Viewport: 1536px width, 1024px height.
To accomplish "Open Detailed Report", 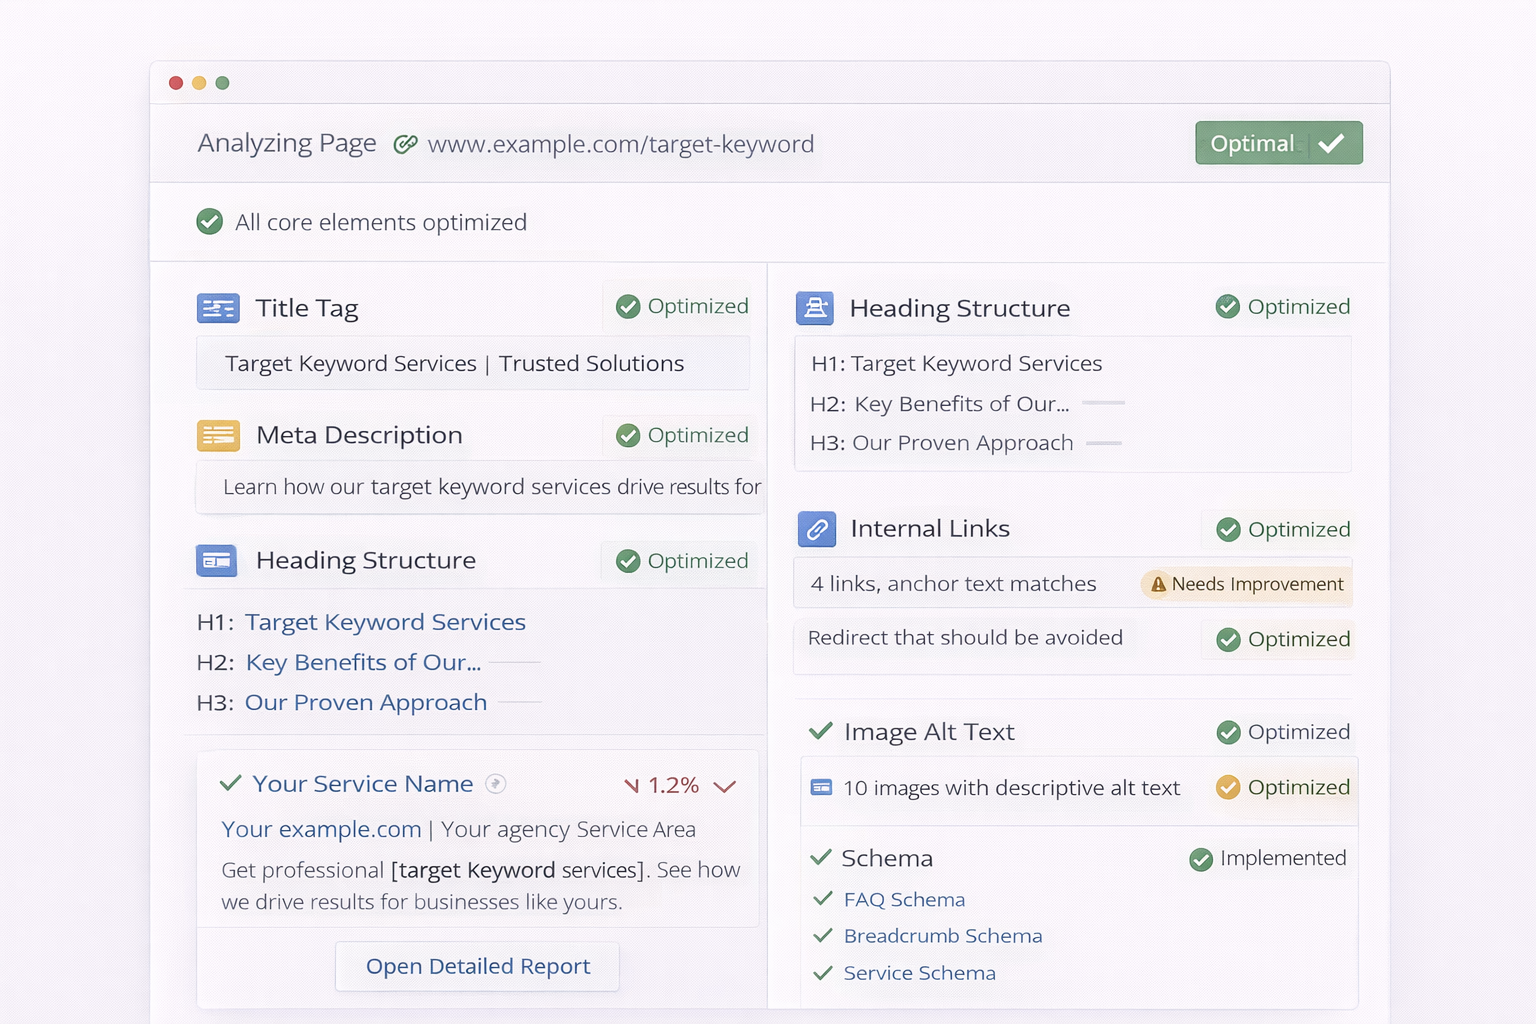I will pyautogui.click(x=477, y=966).
